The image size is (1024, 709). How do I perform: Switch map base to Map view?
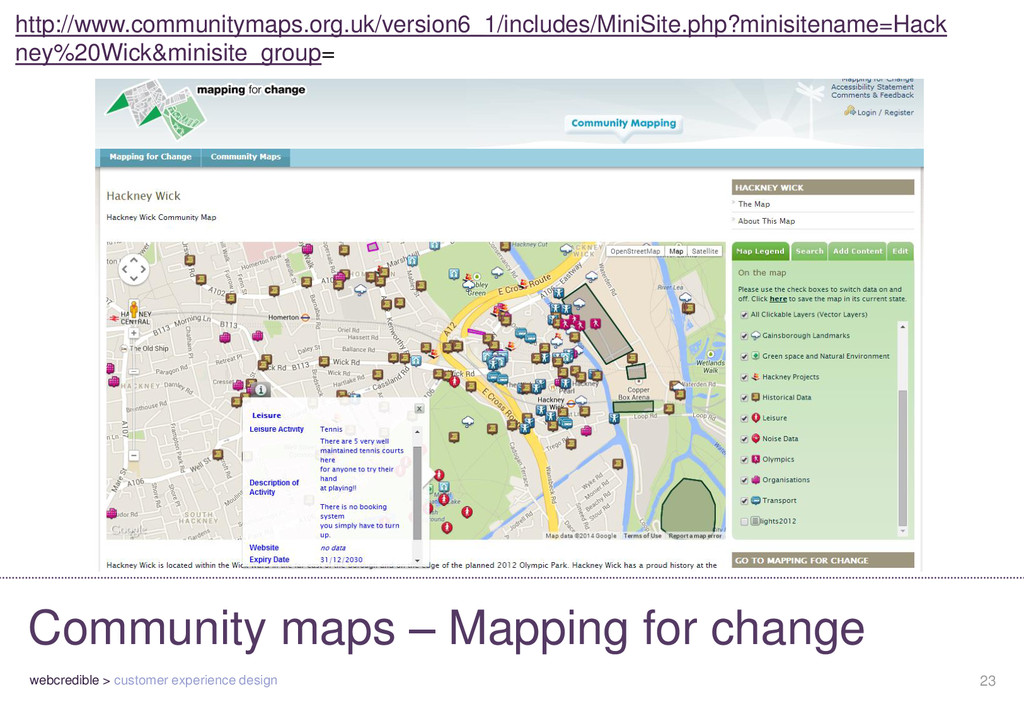tap(676, 251)
